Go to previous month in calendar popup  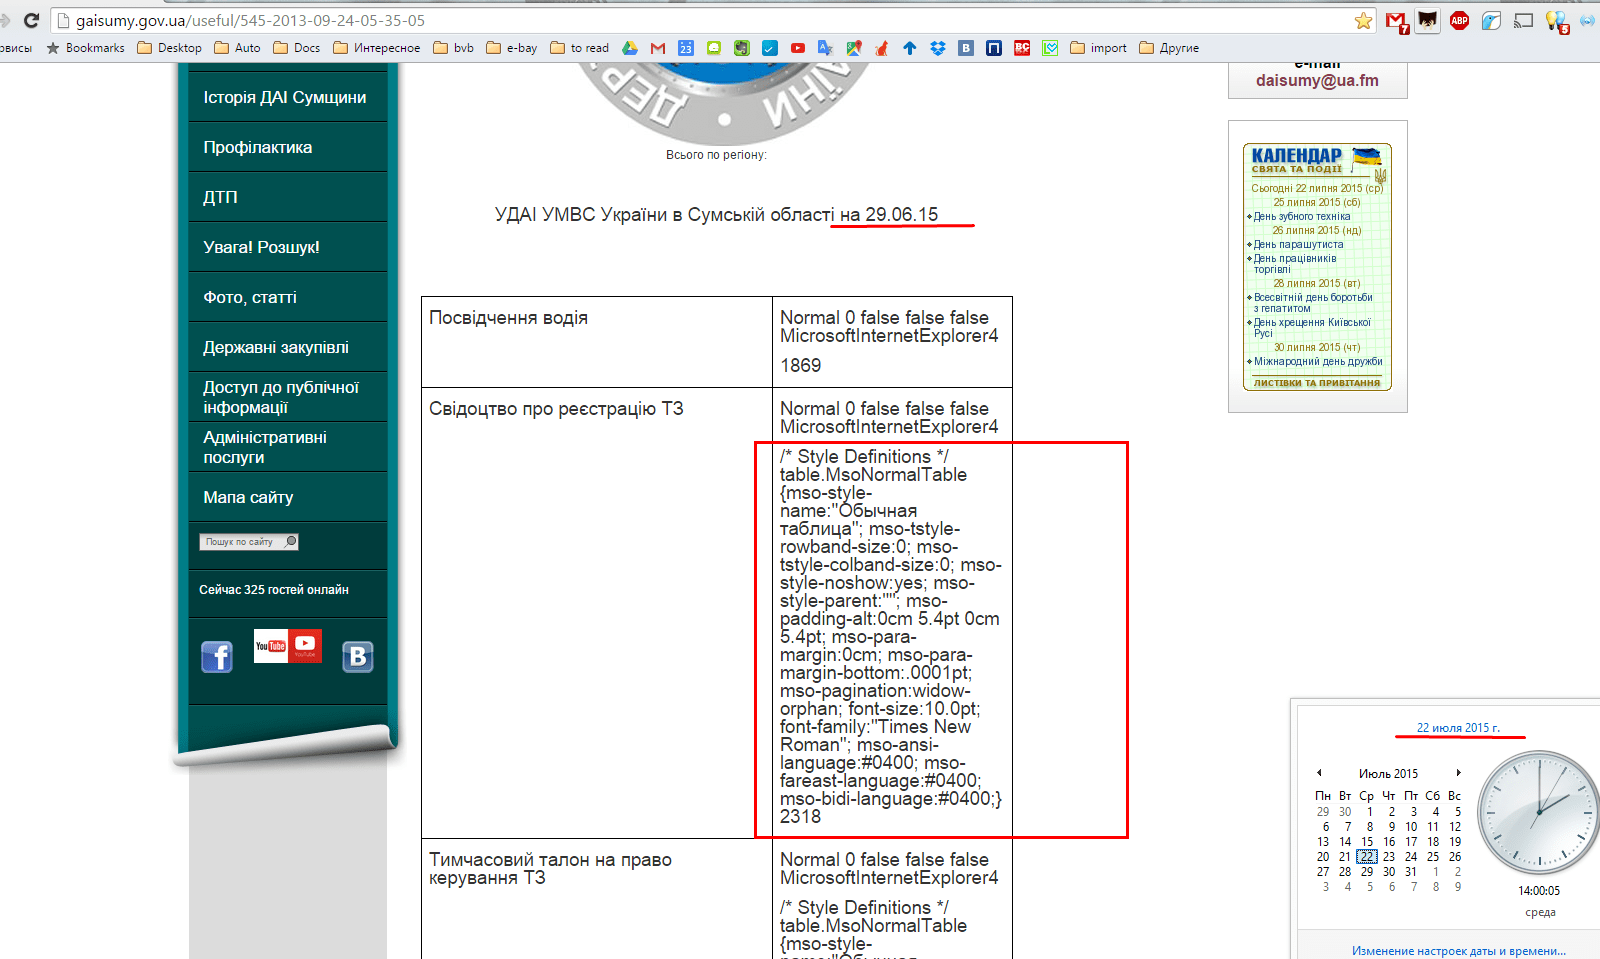tap(1319, 773)
